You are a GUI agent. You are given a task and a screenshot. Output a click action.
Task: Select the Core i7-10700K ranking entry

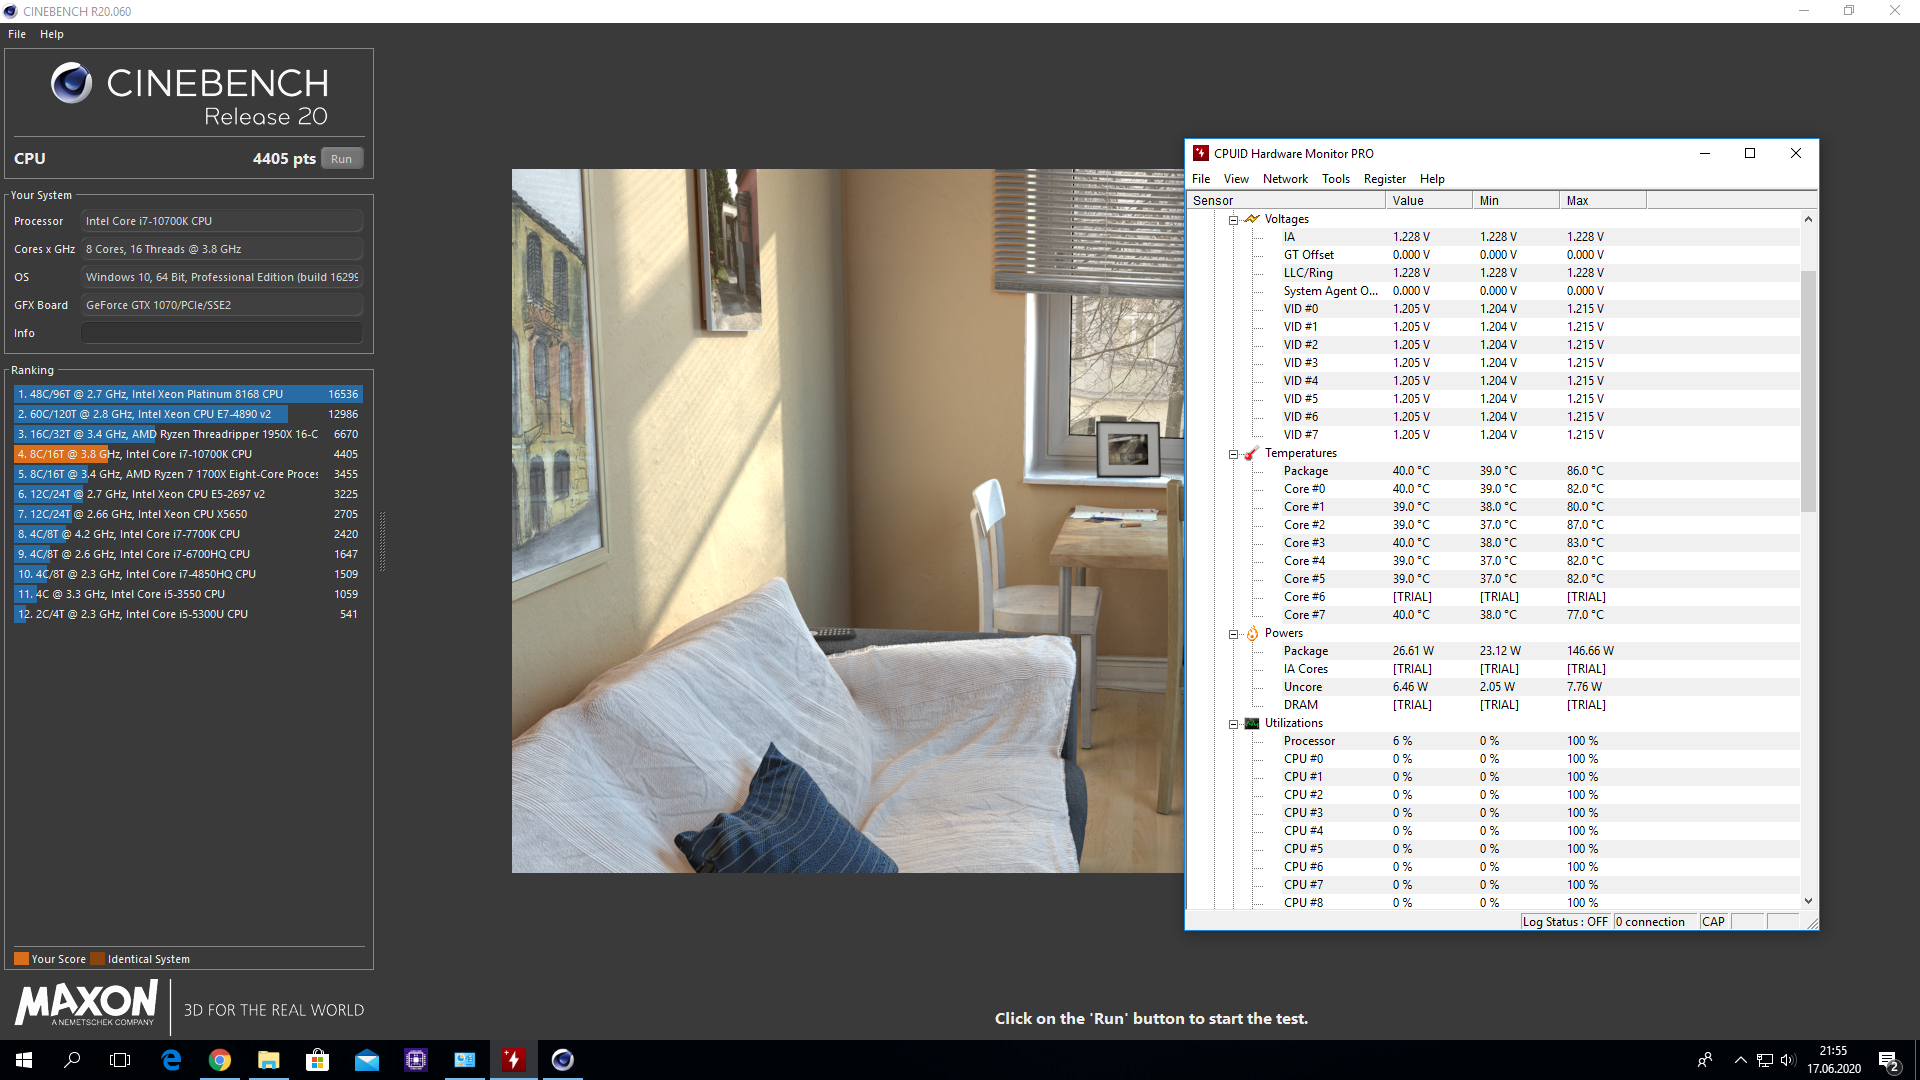(x=188, y=454)
